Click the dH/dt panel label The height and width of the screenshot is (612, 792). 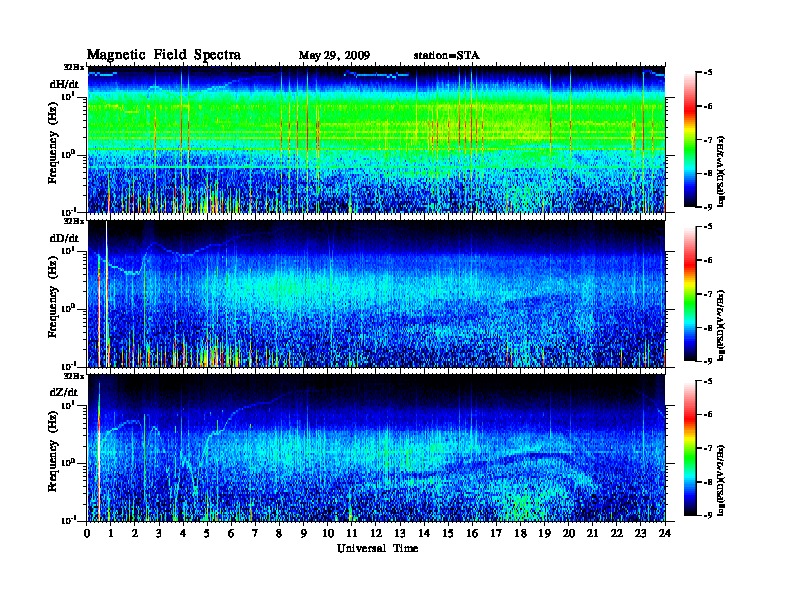pos(64,84)
